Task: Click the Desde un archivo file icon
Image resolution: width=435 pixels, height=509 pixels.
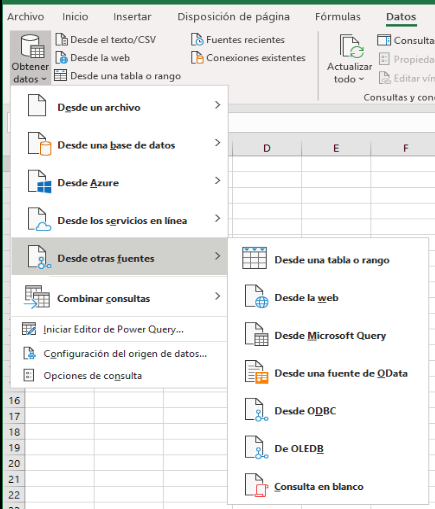Action: click(37, 105)
